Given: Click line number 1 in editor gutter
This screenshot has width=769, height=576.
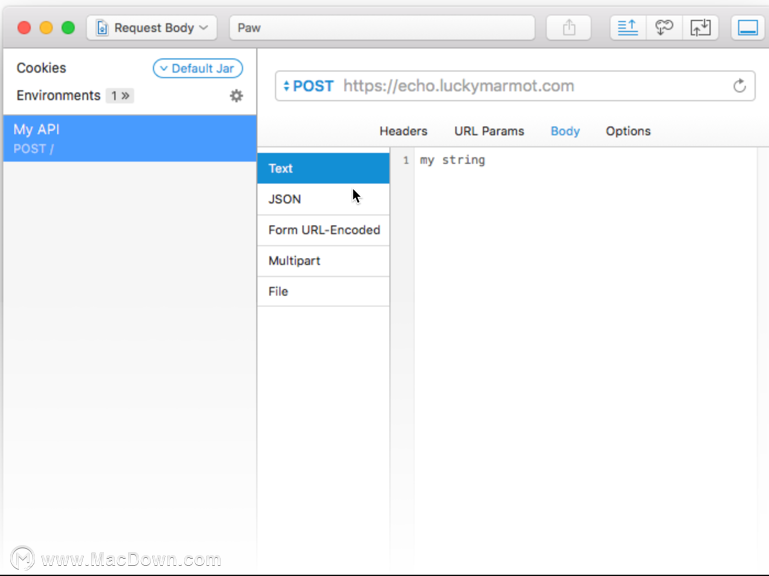Looking at the screenshot, I should pyautogui.click(x=406, y=160).
